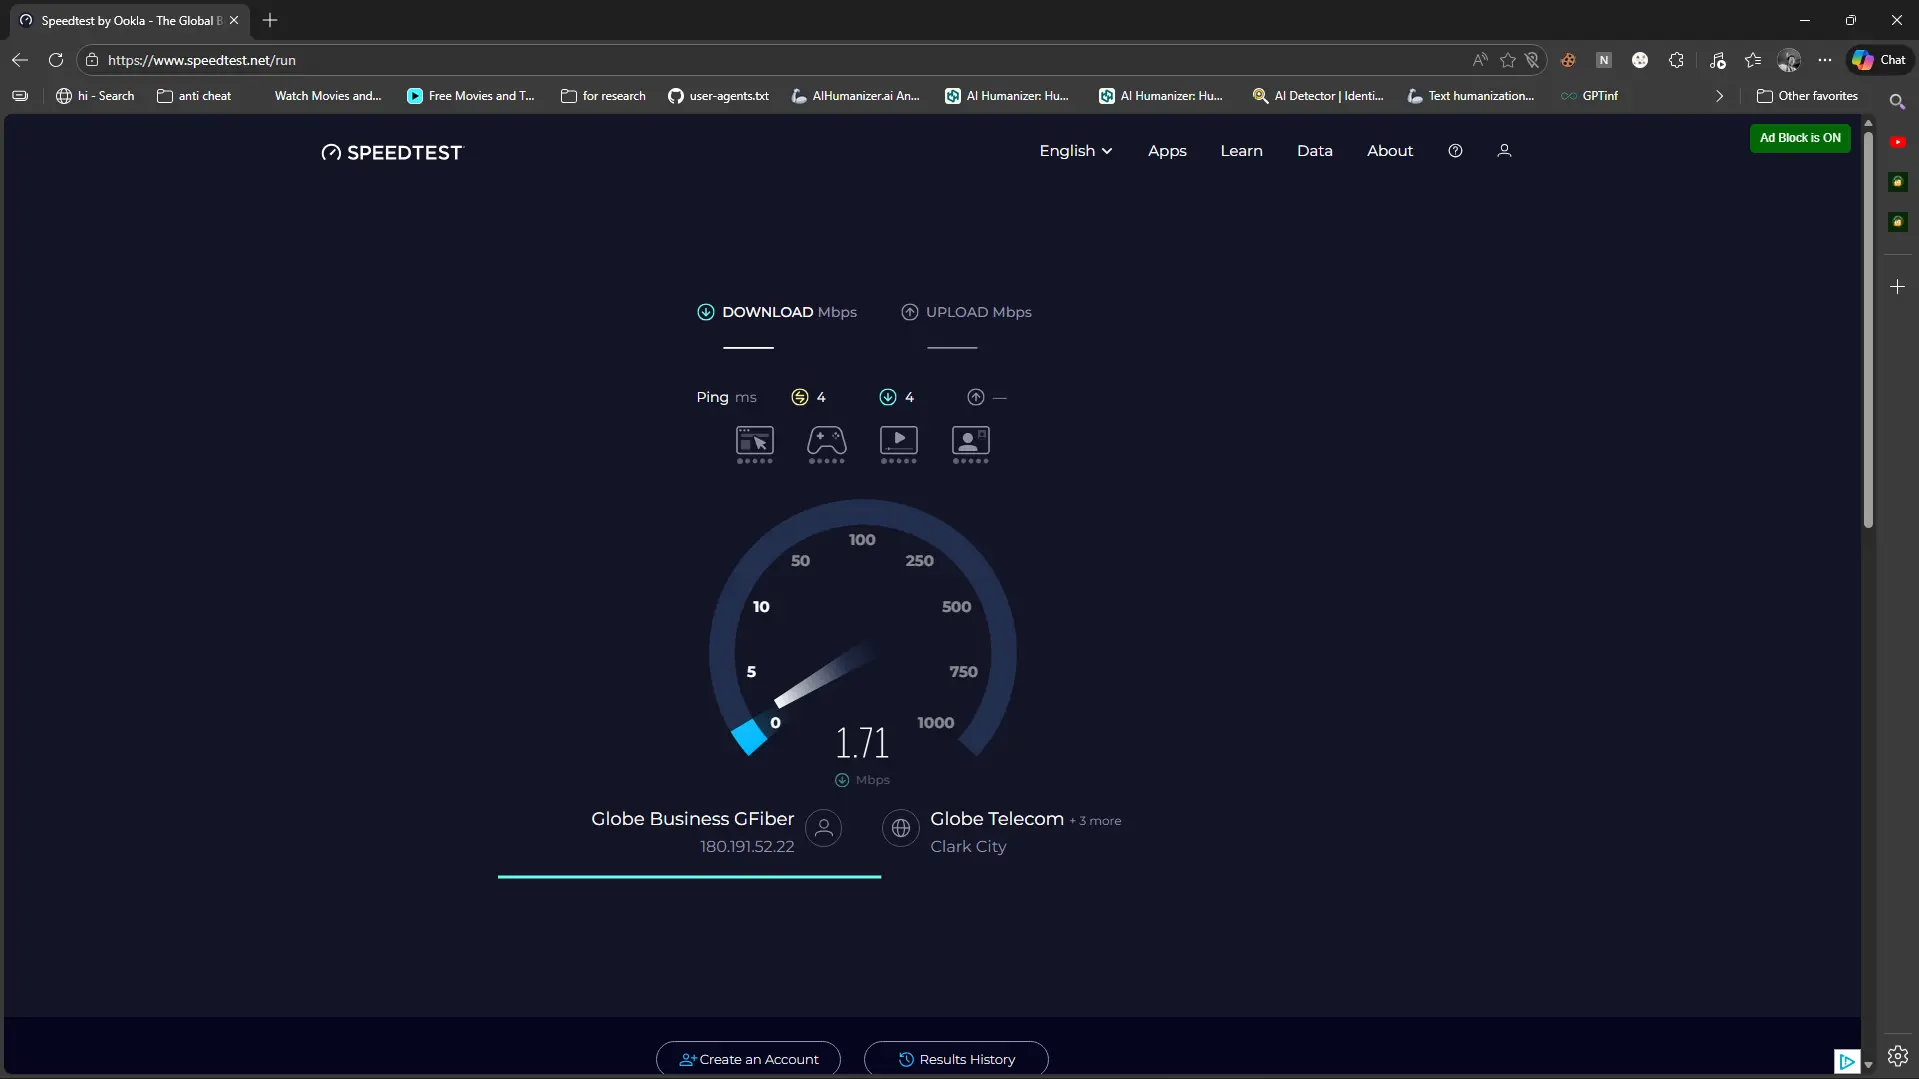Click the gaming controller performance icon

point(827,444)
